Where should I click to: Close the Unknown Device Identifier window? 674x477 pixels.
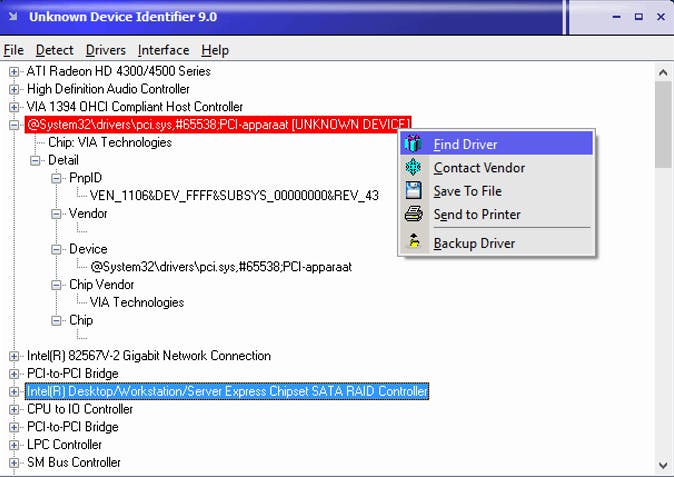tap(661, 17)
